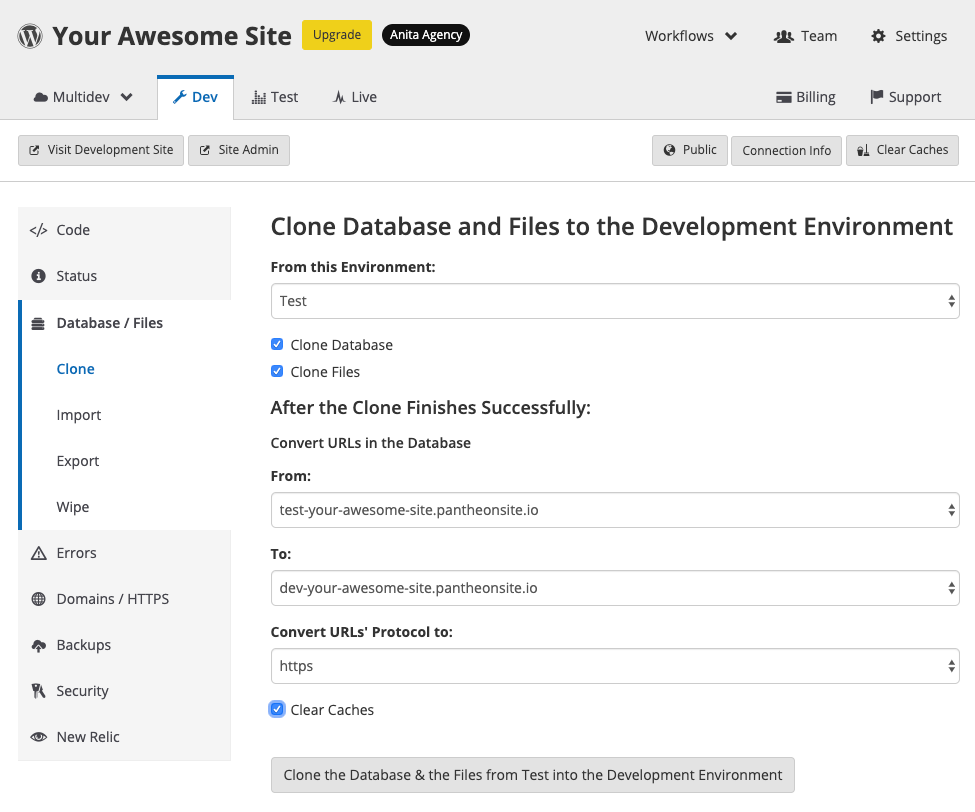The width and height of the screenshot is (975, 812).
Task: Open the New Relic section
Action: 88,736
